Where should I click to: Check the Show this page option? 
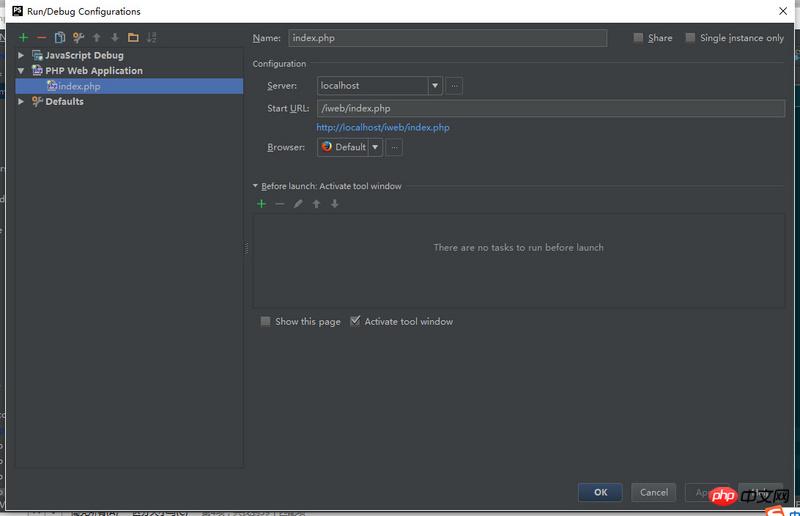click(x=266, y=322)
